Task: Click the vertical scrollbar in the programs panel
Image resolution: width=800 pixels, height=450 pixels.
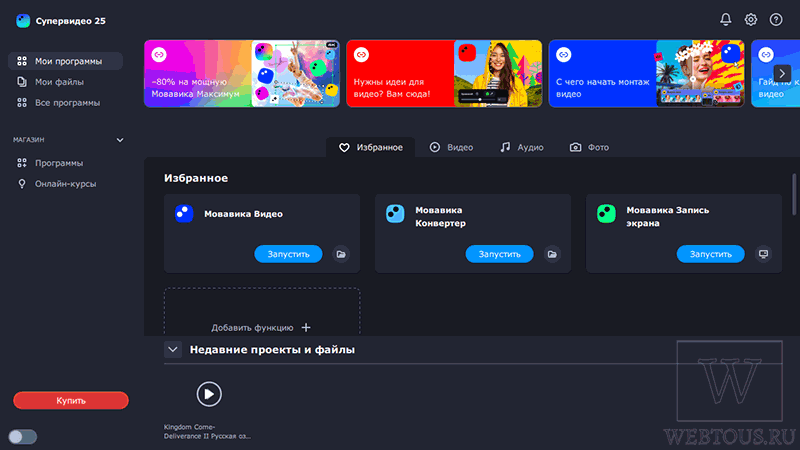Action: pyautogui.click(x=794, y=194)
